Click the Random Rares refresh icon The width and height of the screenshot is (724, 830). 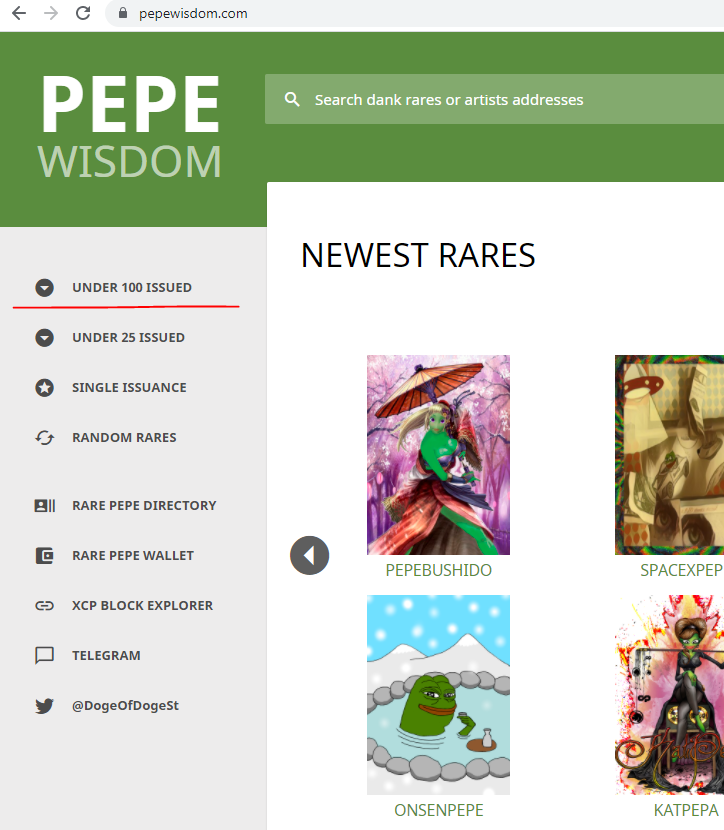click(44, 438)
